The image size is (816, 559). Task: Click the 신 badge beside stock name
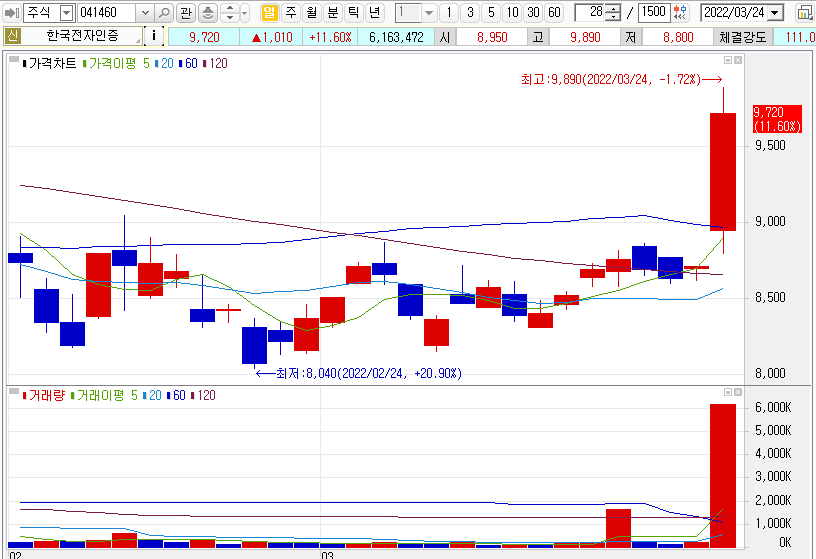click(x=12, y=36)
